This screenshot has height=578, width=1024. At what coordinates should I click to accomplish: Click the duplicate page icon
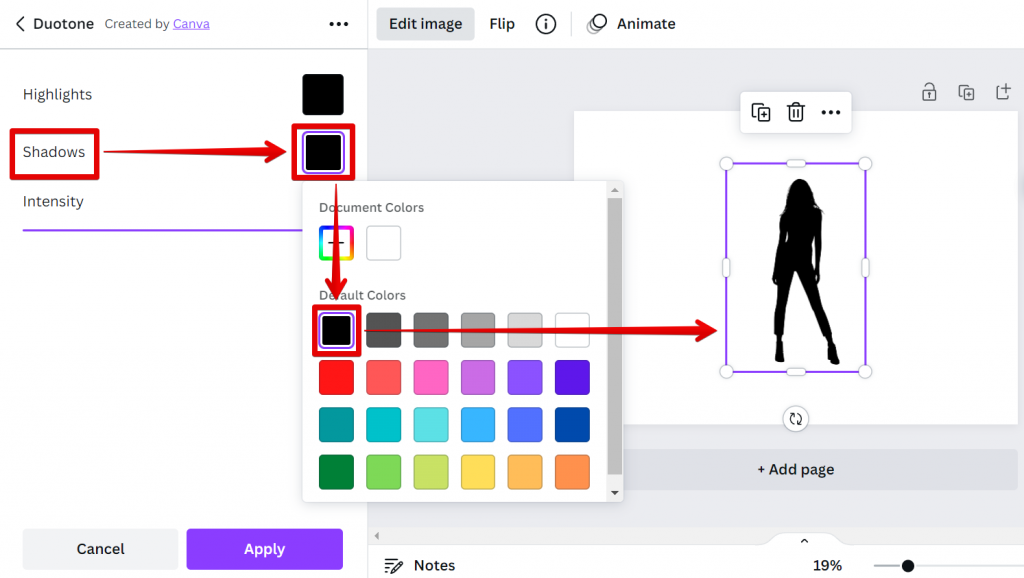click(966, 92)
